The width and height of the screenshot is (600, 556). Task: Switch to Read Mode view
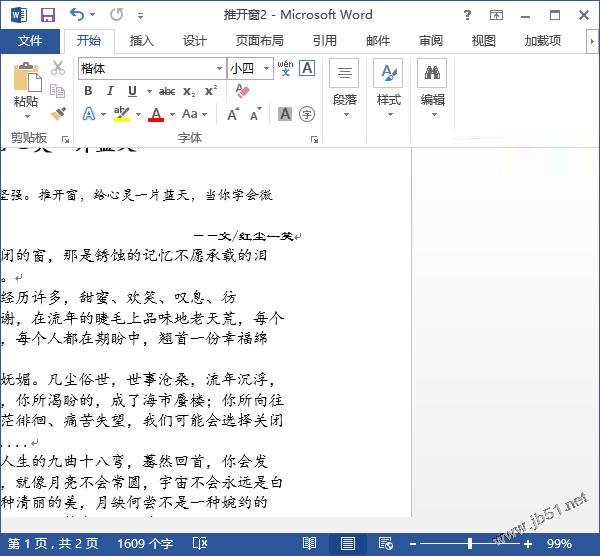coord(309,543)
